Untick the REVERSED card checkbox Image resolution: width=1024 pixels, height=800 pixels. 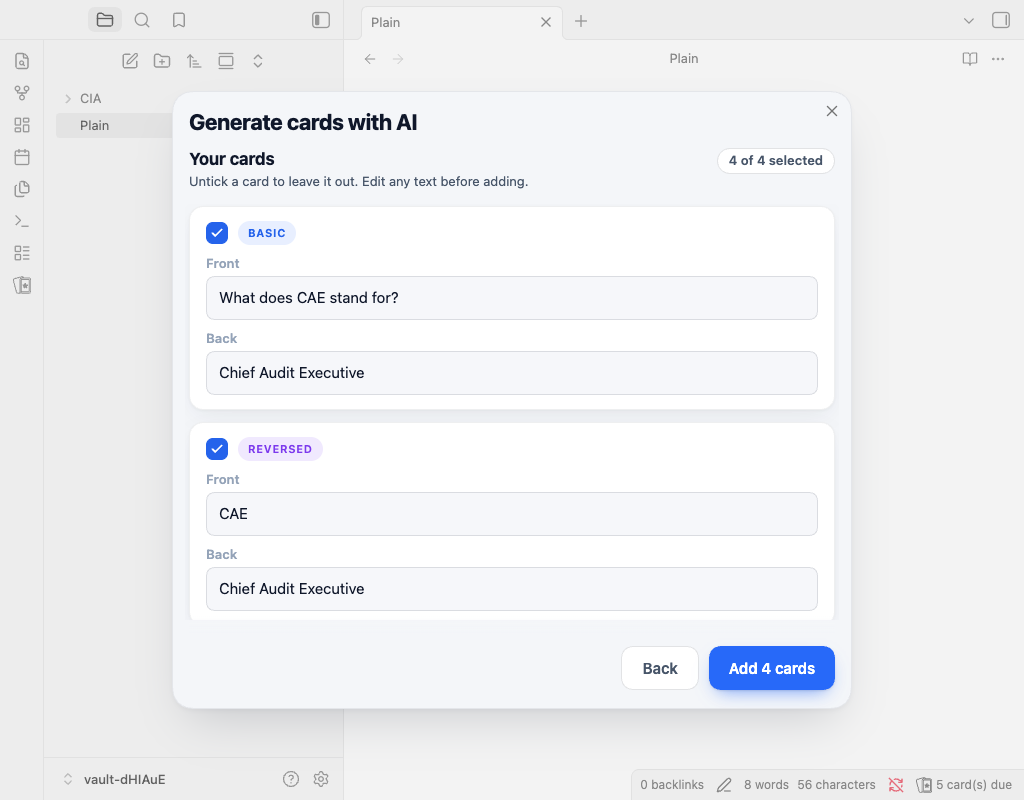(x=217, y=449)
